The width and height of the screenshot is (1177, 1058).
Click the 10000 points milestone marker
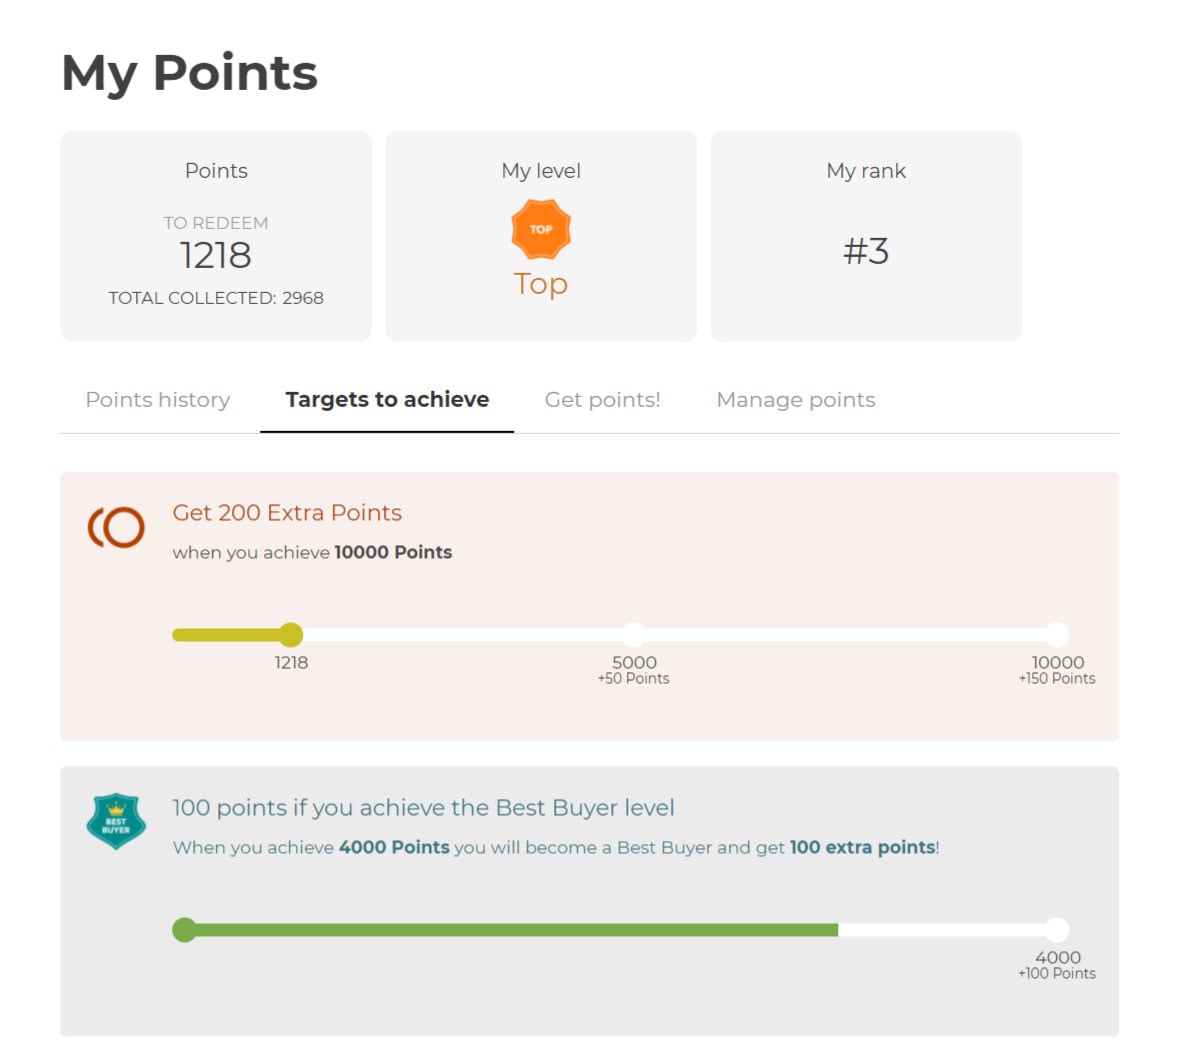(1057, 635)
